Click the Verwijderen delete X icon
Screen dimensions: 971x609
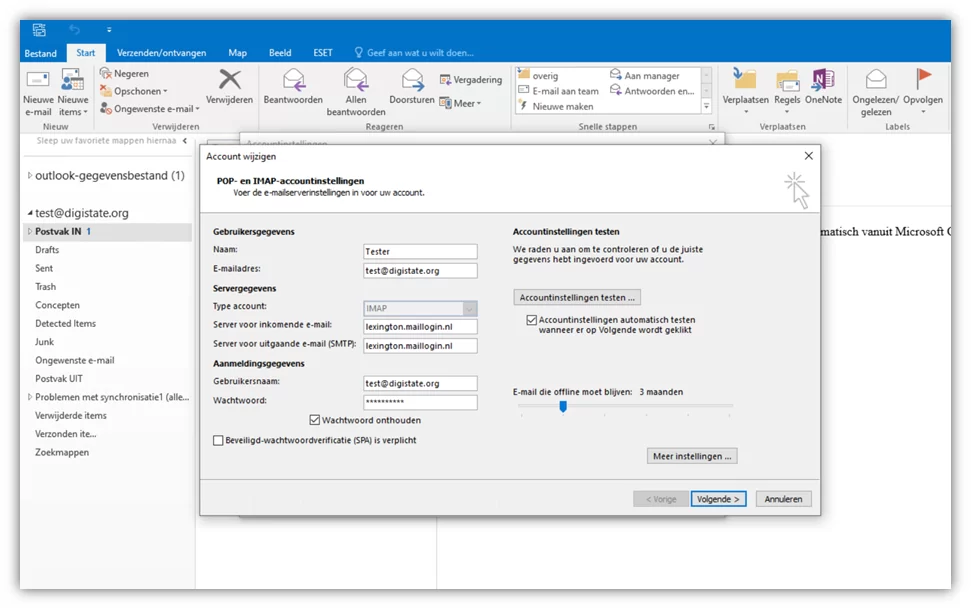[x=230, y=79]
